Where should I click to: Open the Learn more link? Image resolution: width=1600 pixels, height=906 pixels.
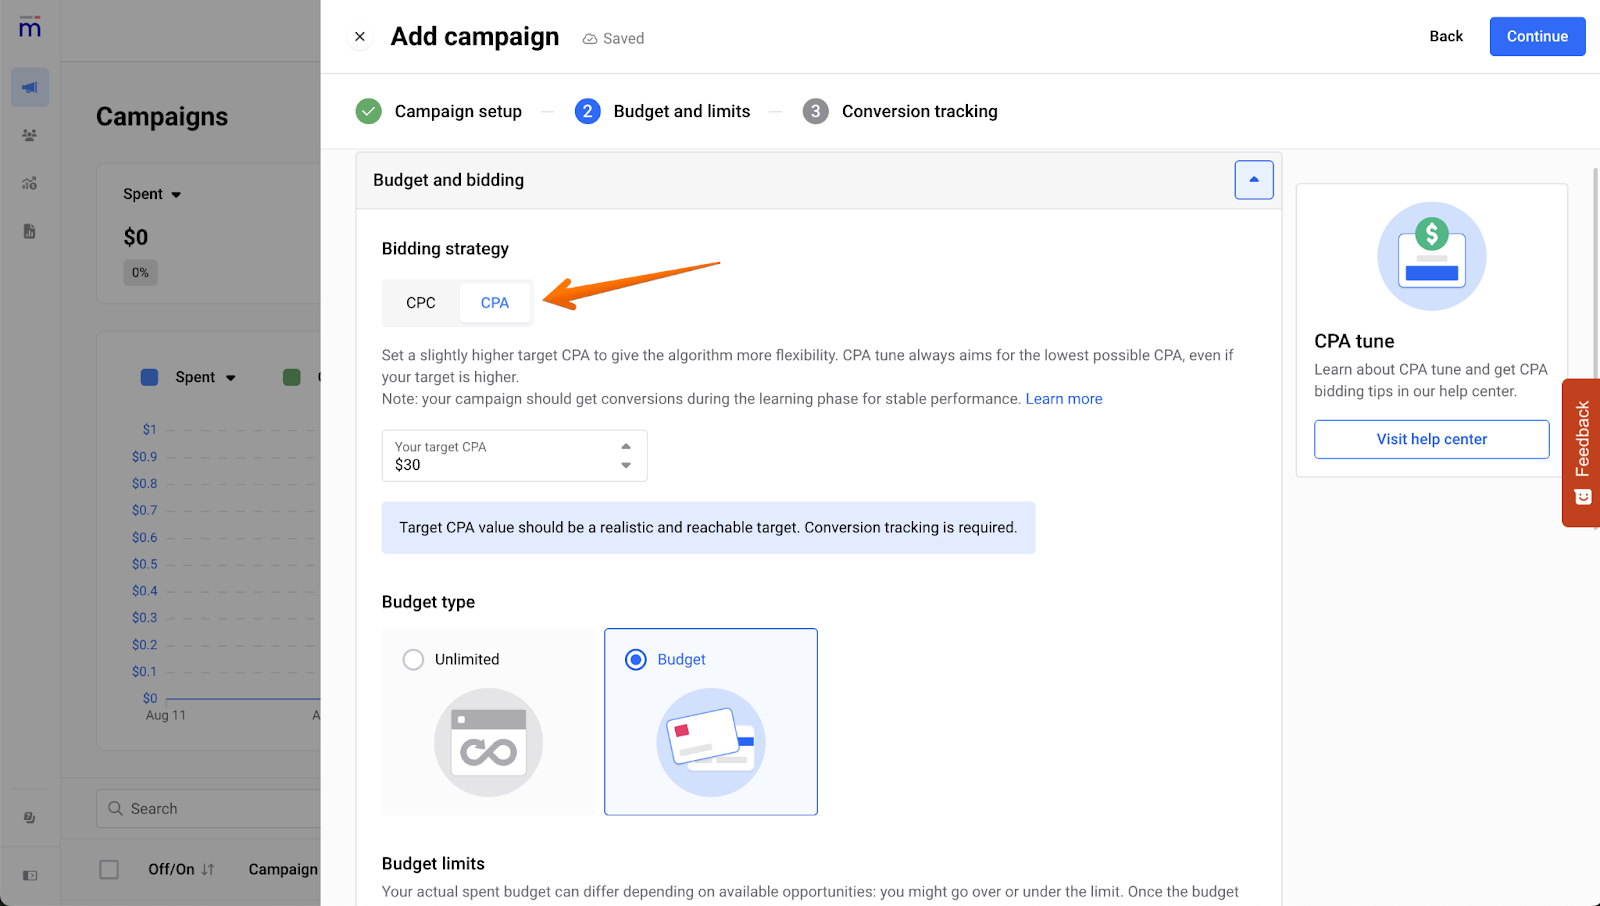tap(1064, 399)
